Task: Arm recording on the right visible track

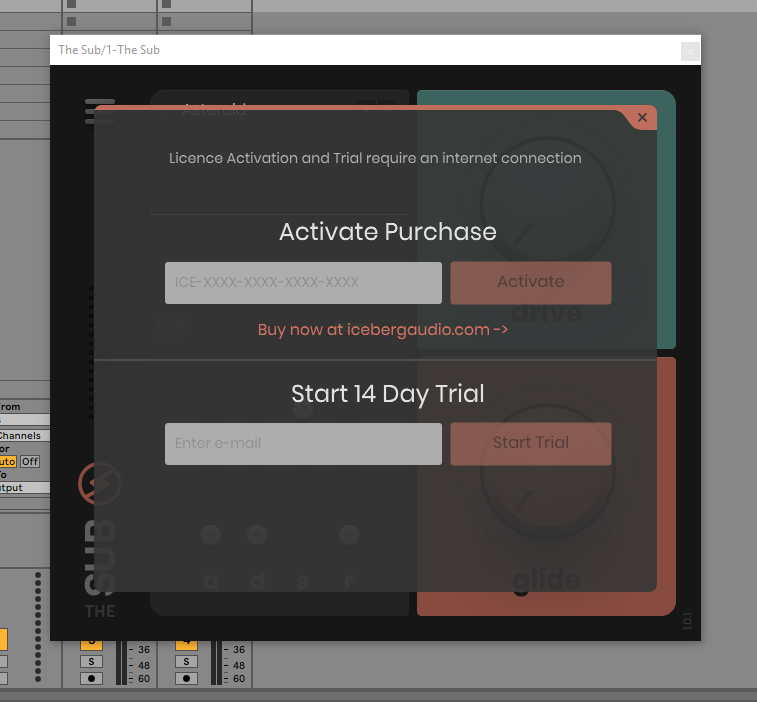Action: click(186, 678)
